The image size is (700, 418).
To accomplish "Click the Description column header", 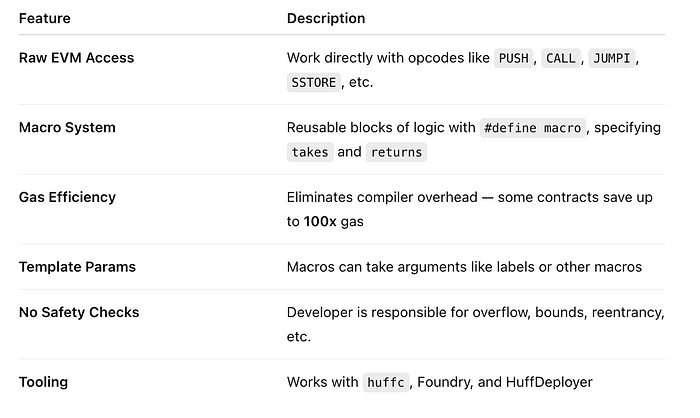I will coord(326,18).
